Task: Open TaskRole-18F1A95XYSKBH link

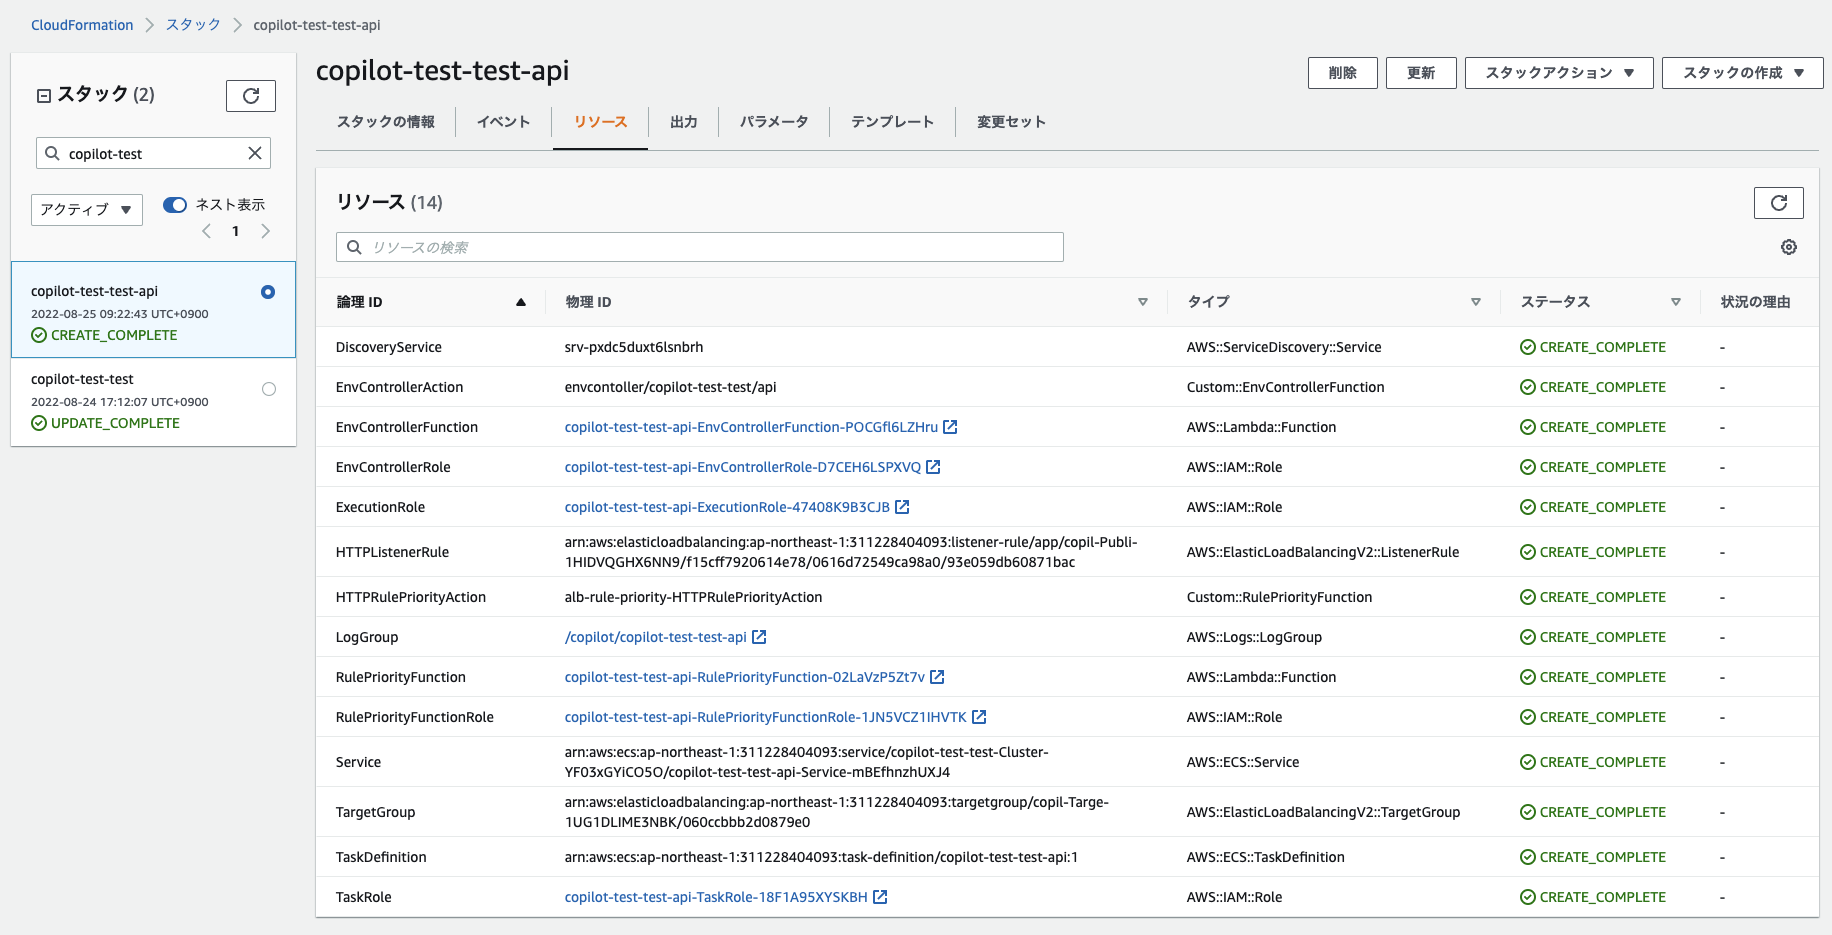Action: tap(716, 897)
